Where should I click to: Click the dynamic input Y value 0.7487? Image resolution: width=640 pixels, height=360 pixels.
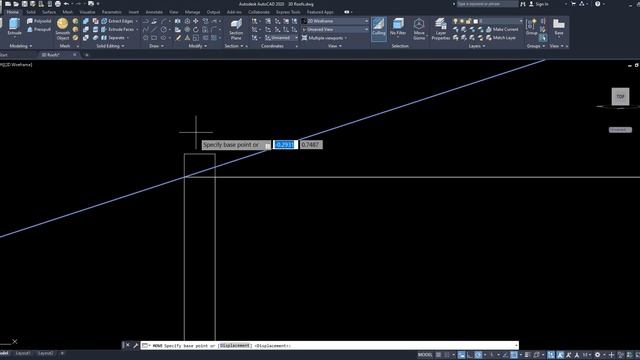(x=311, y=144)
